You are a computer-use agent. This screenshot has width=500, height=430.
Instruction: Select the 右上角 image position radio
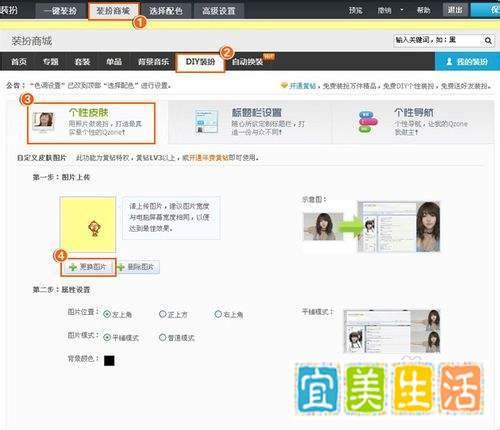click(218, 314)
